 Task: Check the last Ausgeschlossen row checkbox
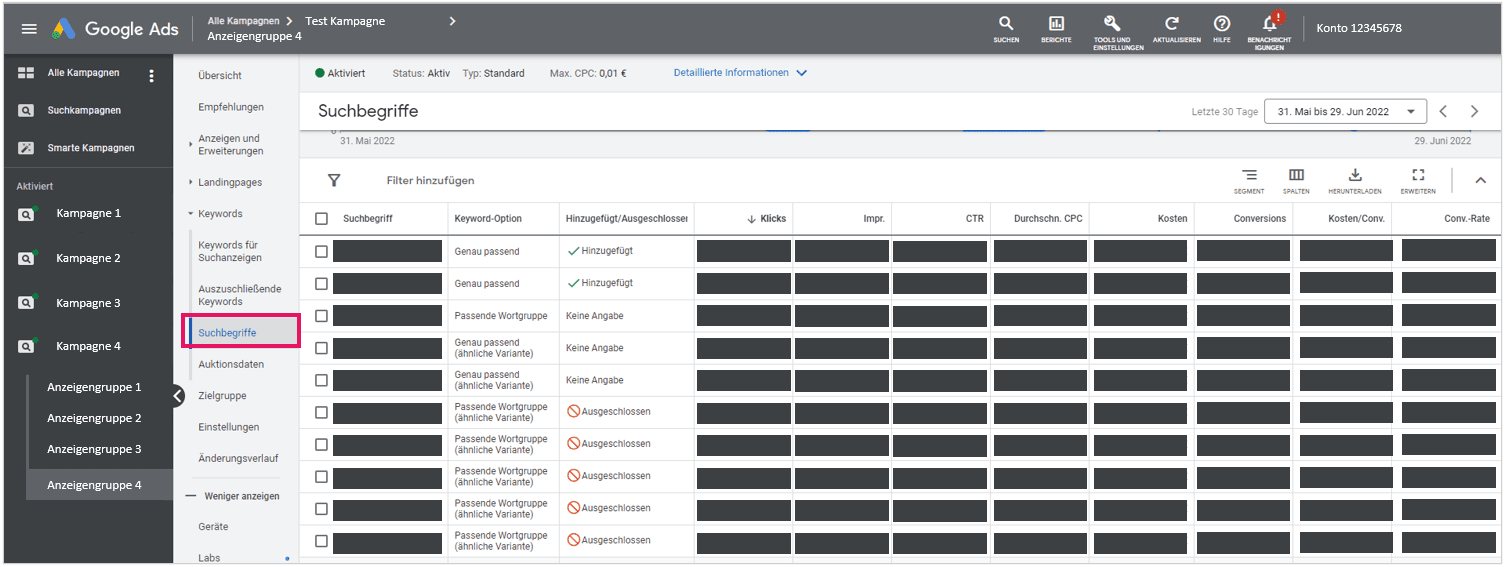point(321,541)
